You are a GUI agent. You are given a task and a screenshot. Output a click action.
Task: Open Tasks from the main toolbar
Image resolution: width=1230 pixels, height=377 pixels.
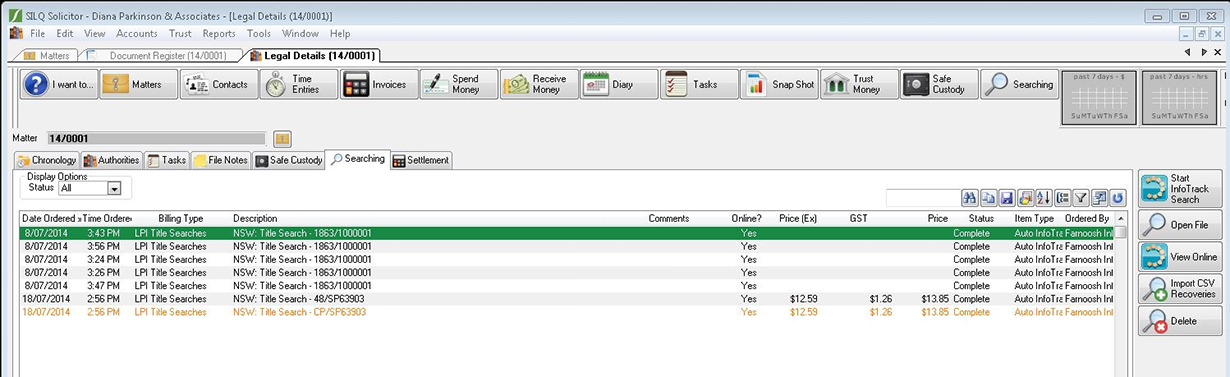point(699,85)
